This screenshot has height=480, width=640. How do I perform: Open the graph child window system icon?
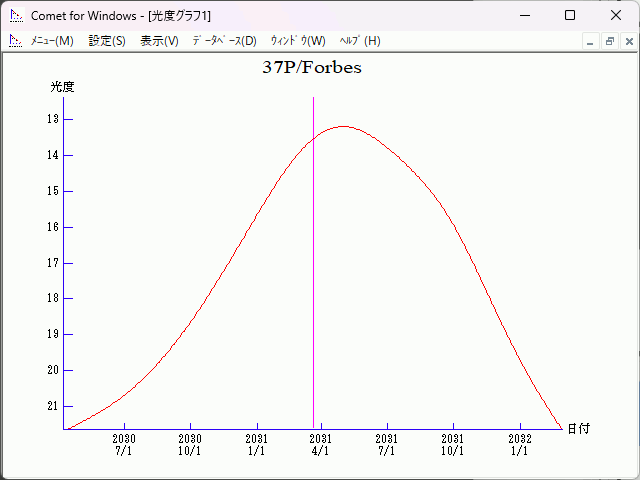(15, 41)
